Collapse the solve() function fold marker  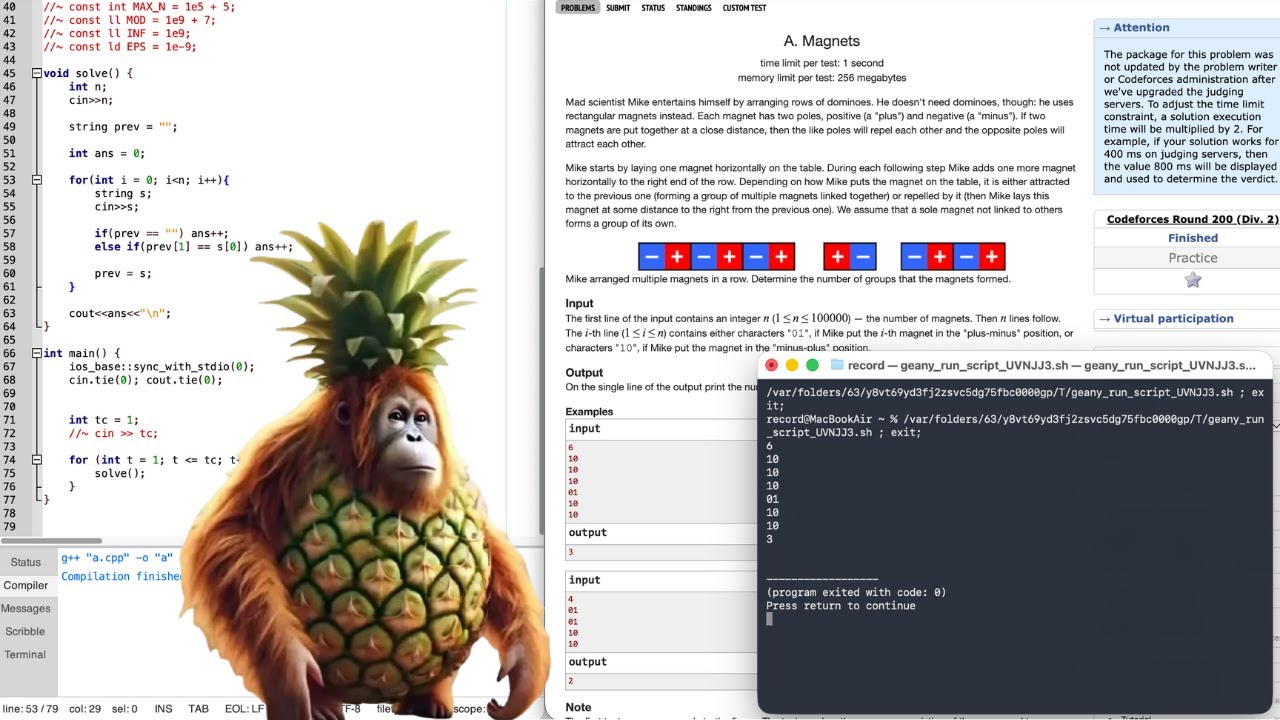tap(36, 73)
